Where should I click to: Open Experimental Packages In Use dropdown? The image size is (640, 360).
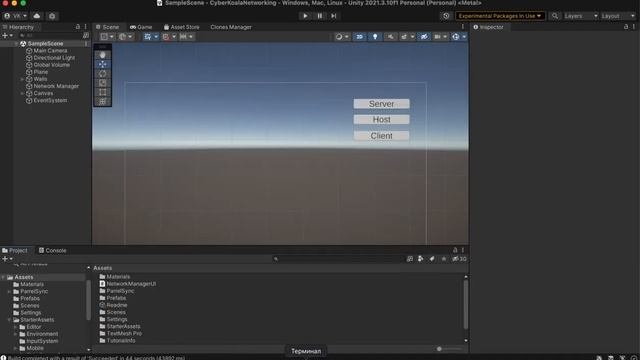[500, 16]
